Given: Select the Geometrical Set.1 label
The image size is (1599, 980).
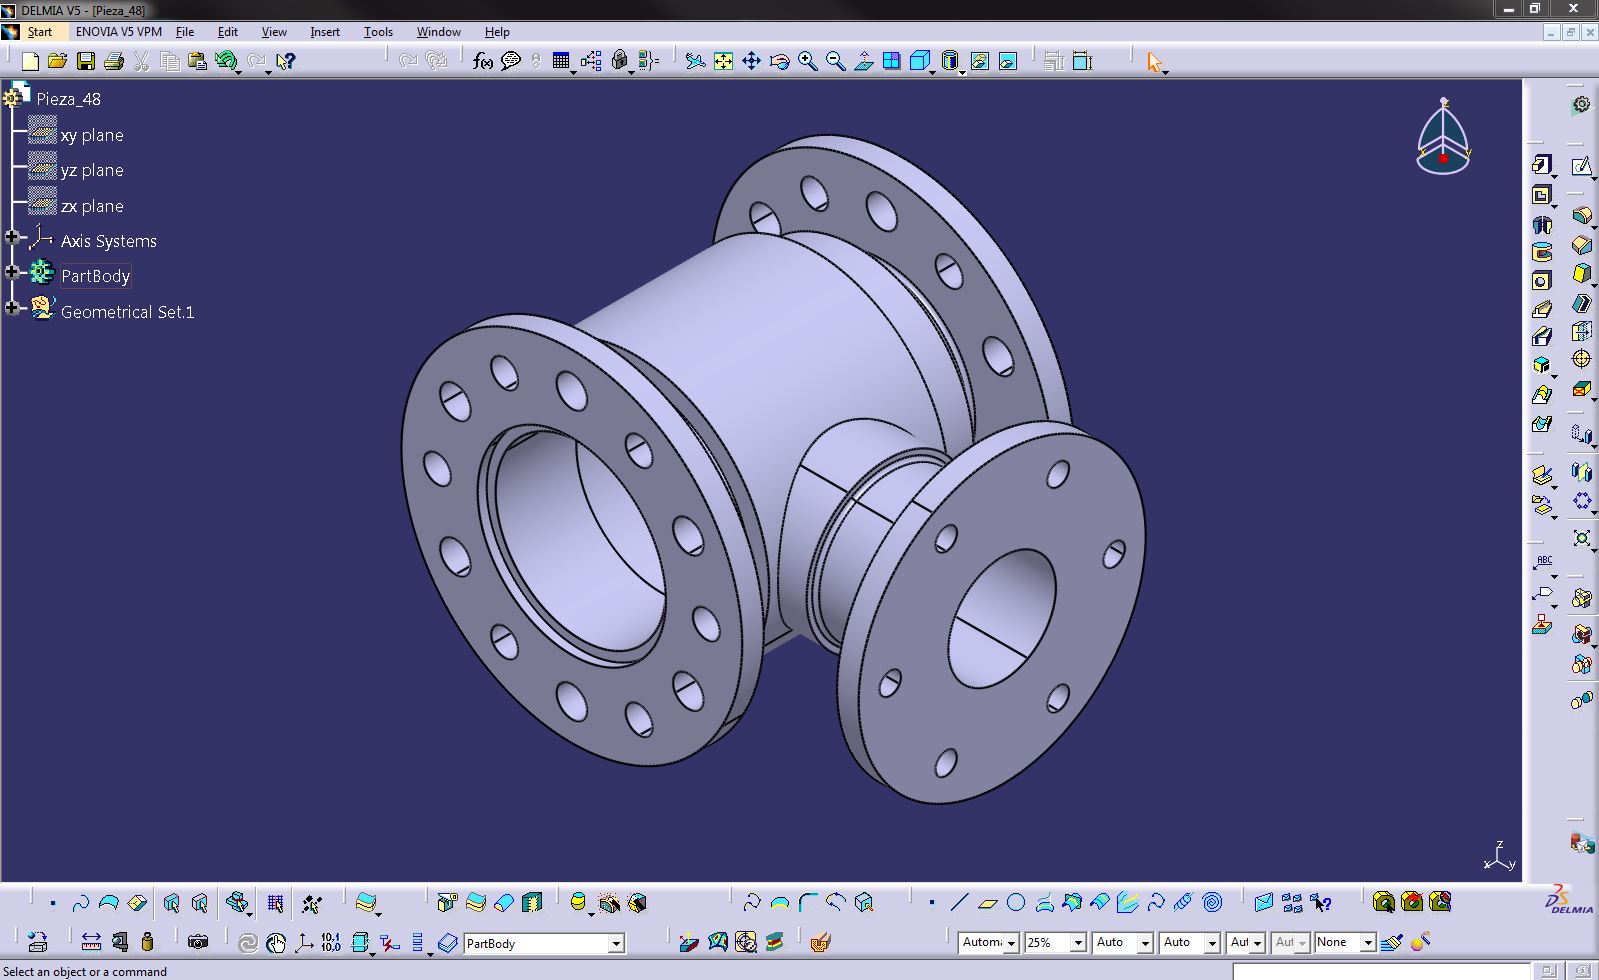Looking at the screenshot, I should click(127, 312).
